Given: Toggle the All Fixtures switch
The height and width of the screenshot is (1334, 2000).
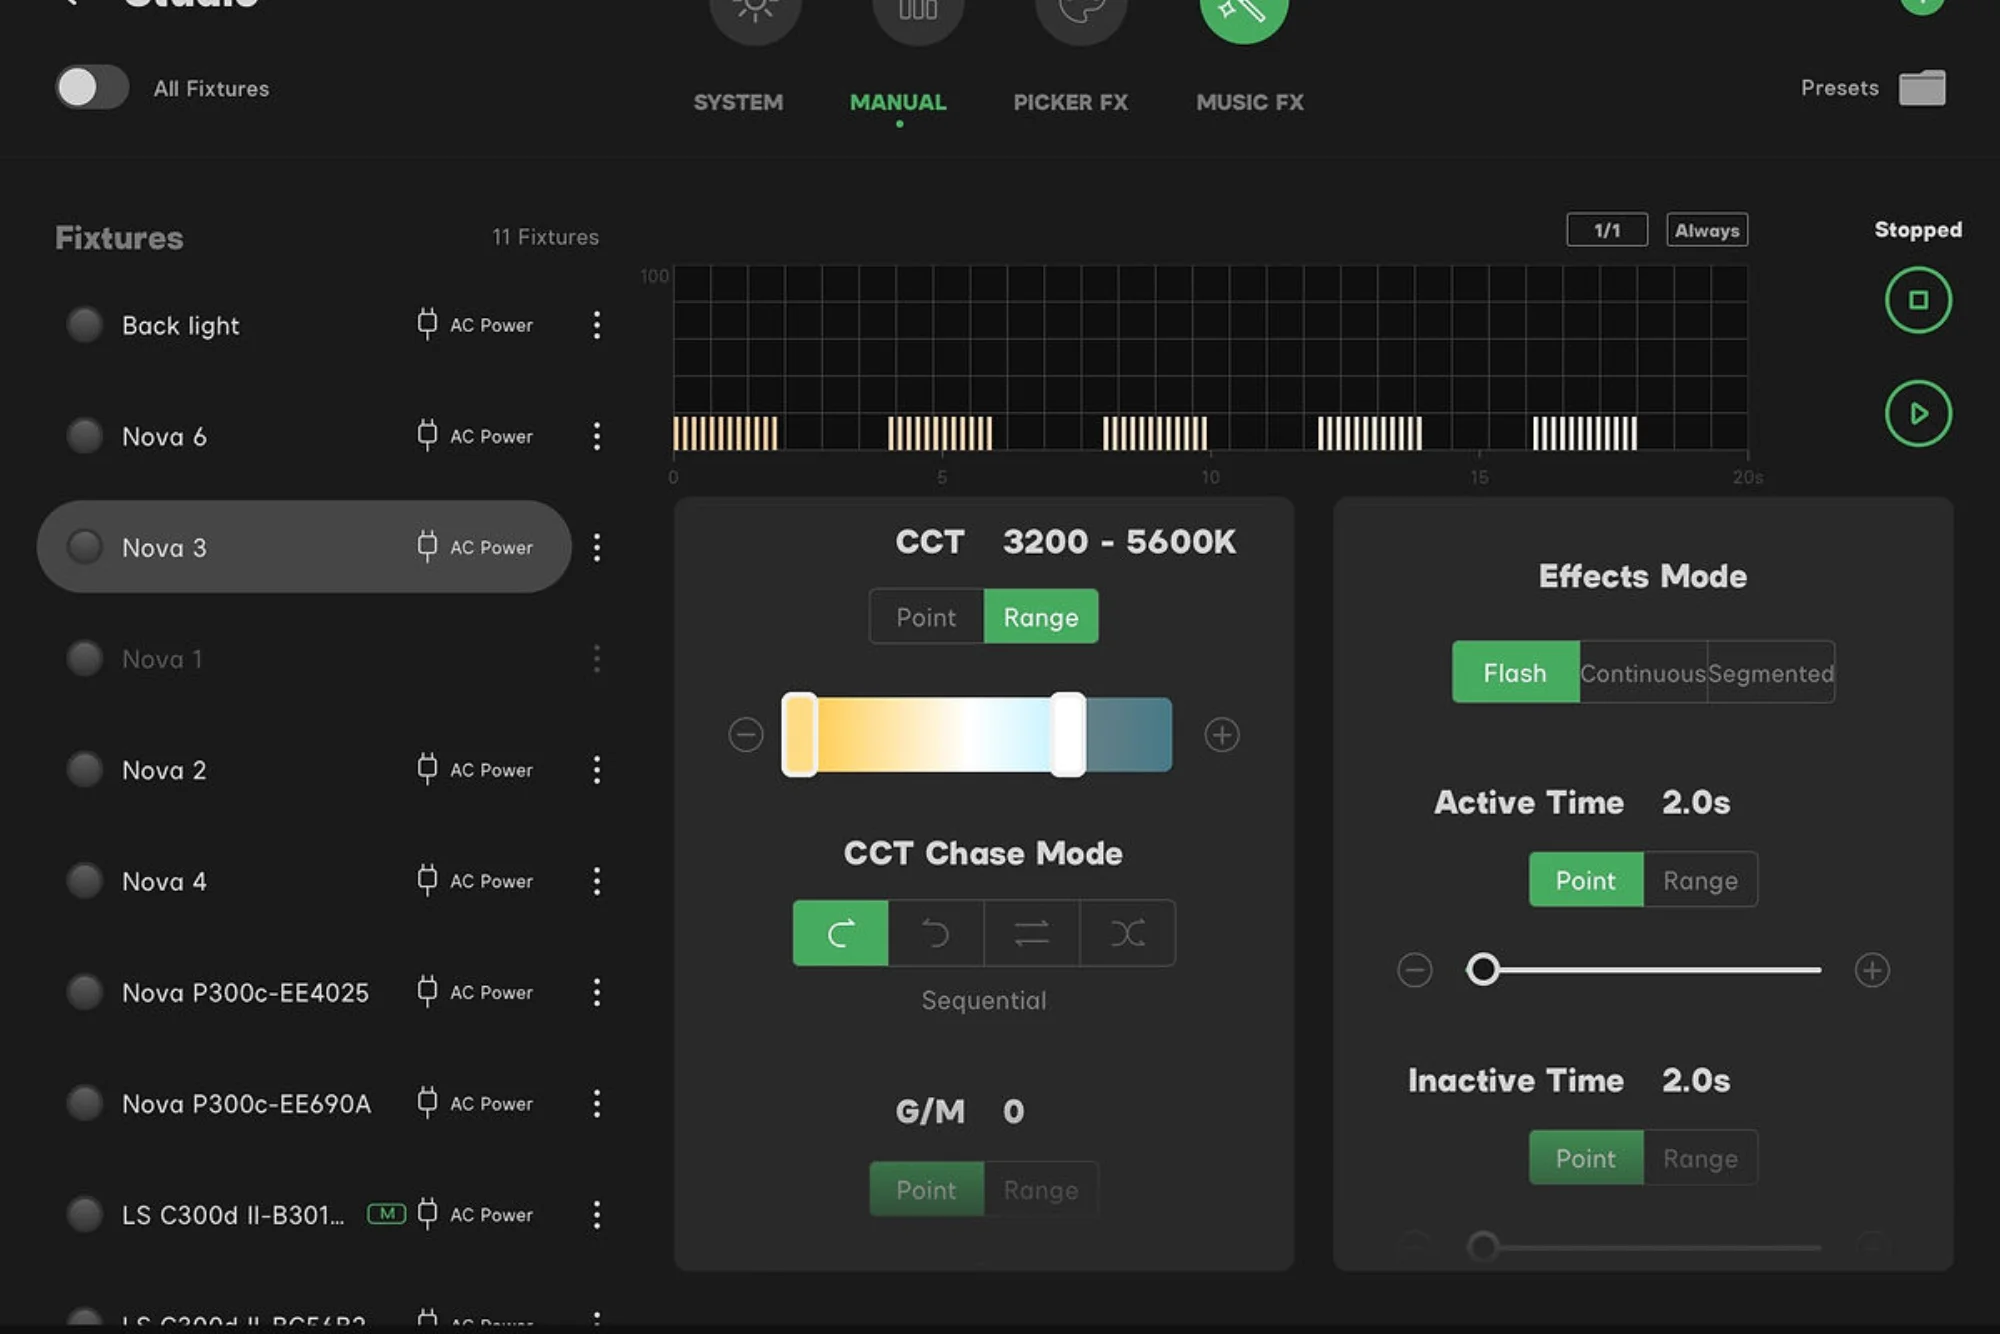Looking at the screenshot, I should (x=91, y=88).
